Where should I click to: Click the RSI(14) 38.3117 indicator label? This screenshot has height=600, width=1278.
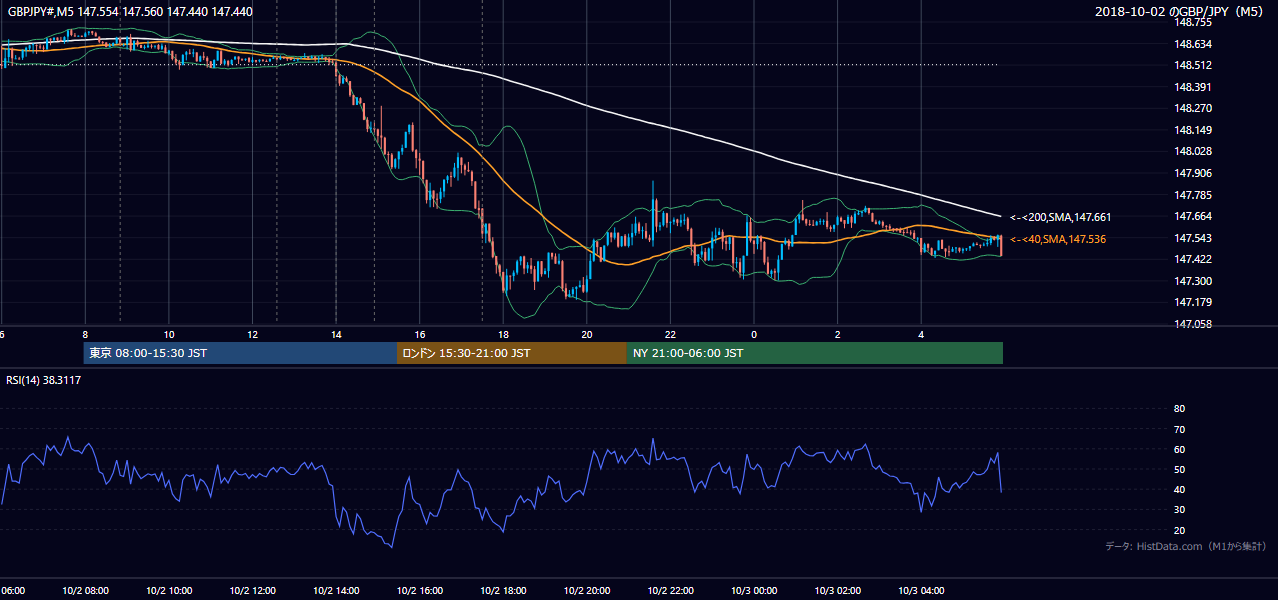pyautogui.click(x=43, y=380)
